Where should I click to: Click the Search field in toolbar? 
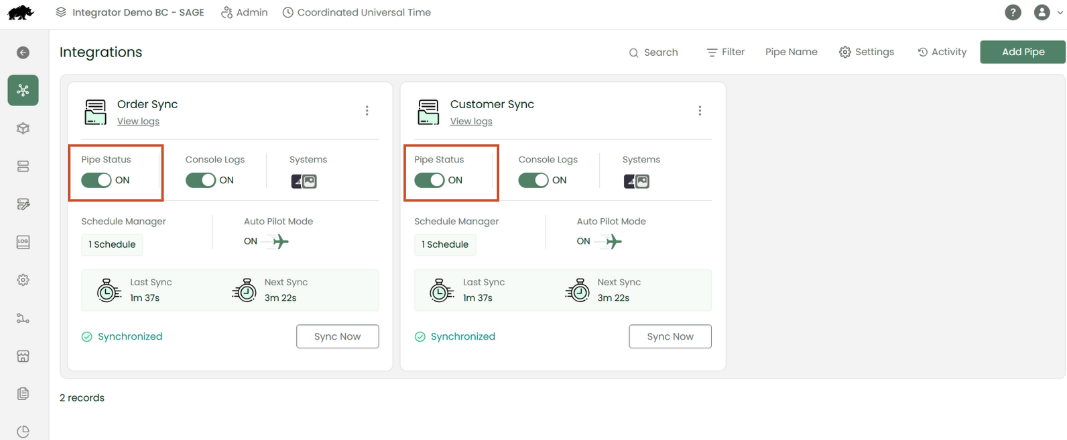[653, 52]
